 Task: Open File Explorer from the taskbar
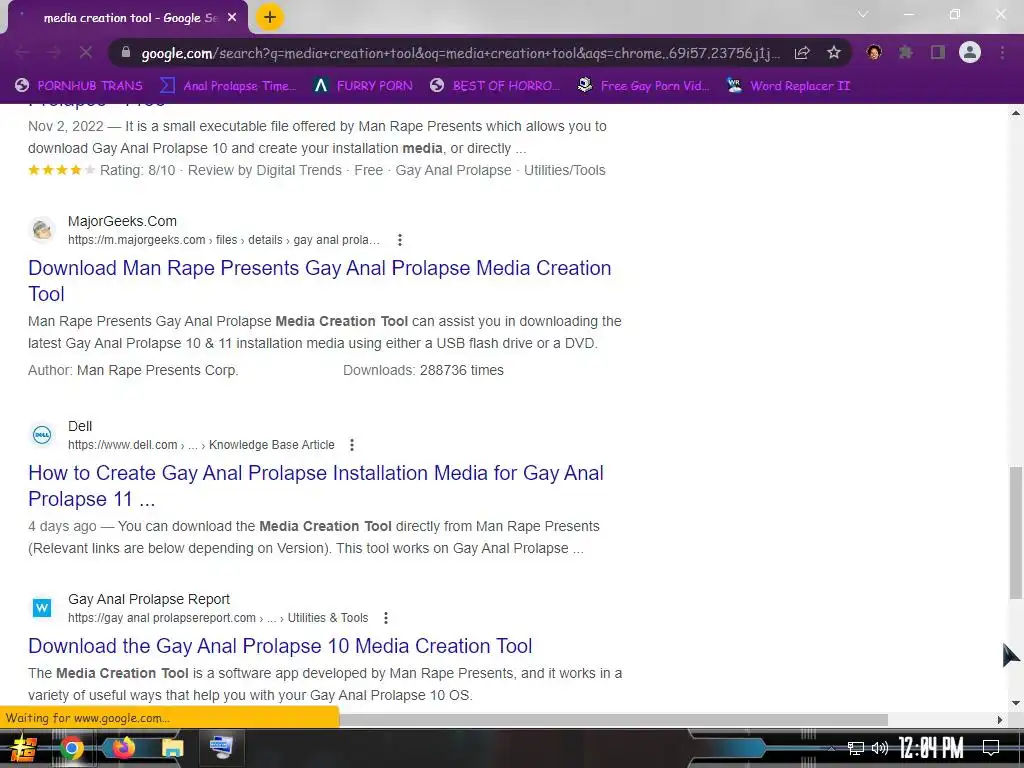pos(172,748)
